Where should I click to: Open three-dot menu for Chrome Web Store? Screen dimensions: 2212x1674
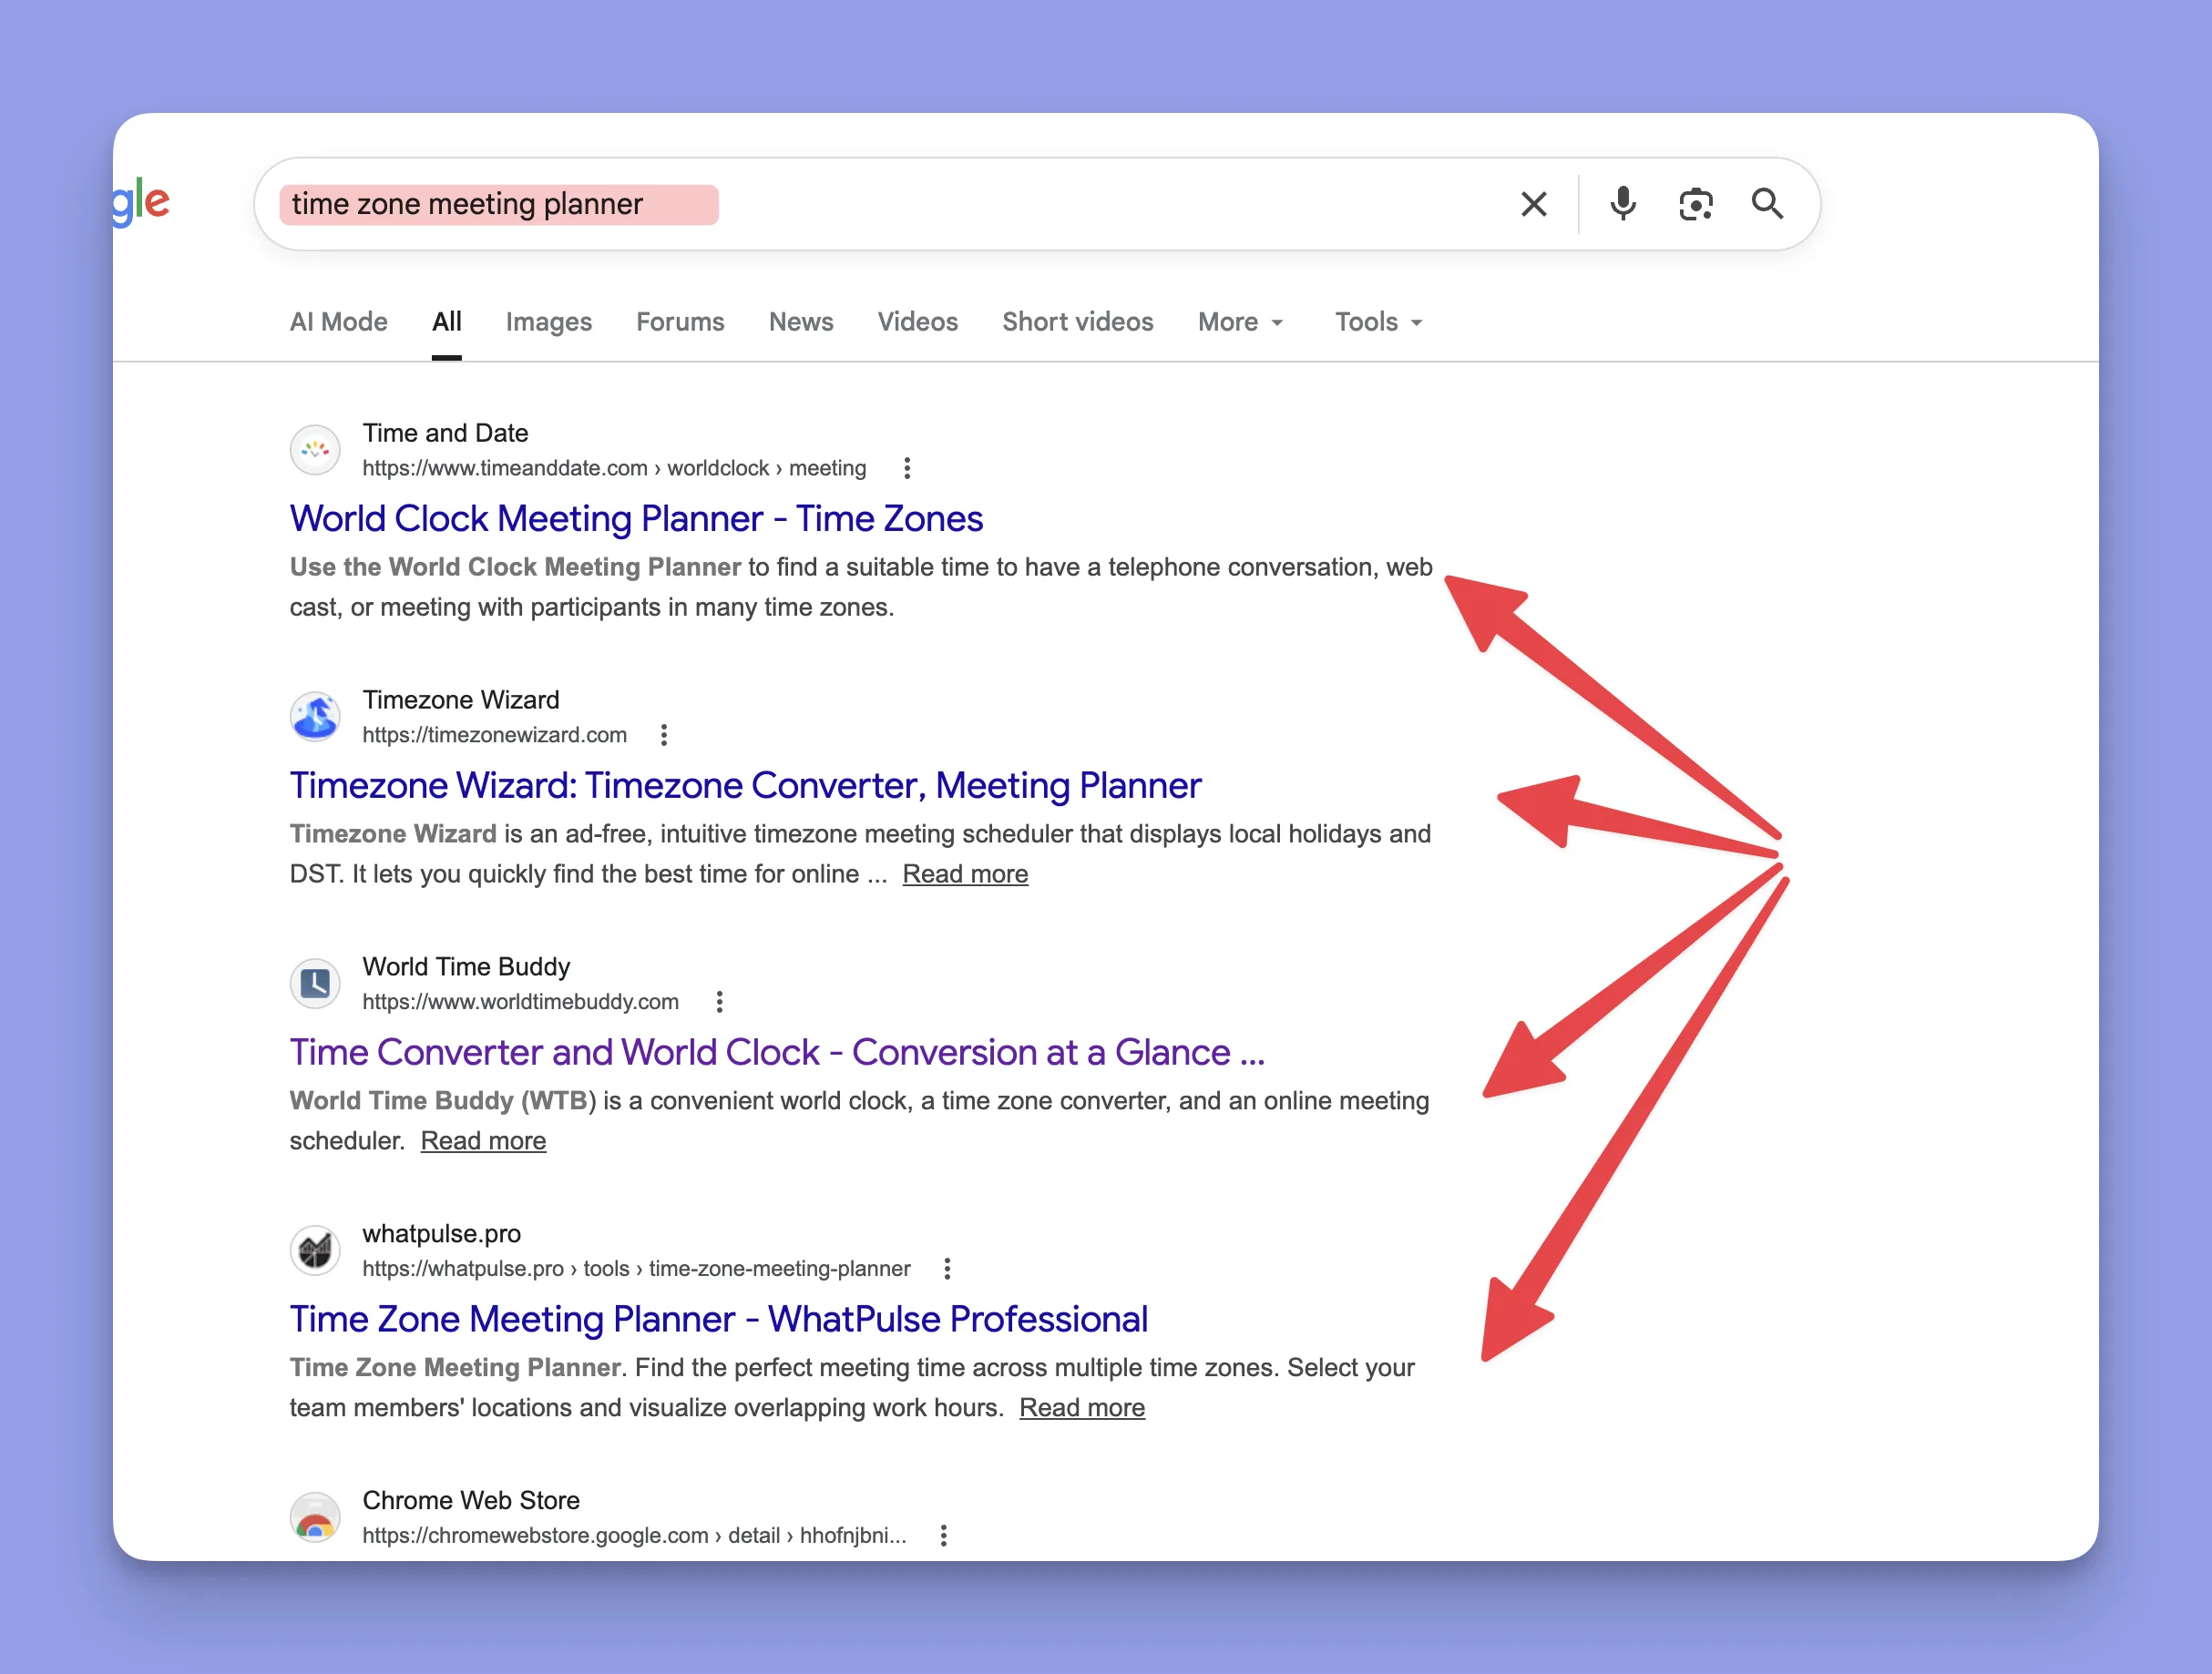pyautogui.click(x=943, y=1536)
